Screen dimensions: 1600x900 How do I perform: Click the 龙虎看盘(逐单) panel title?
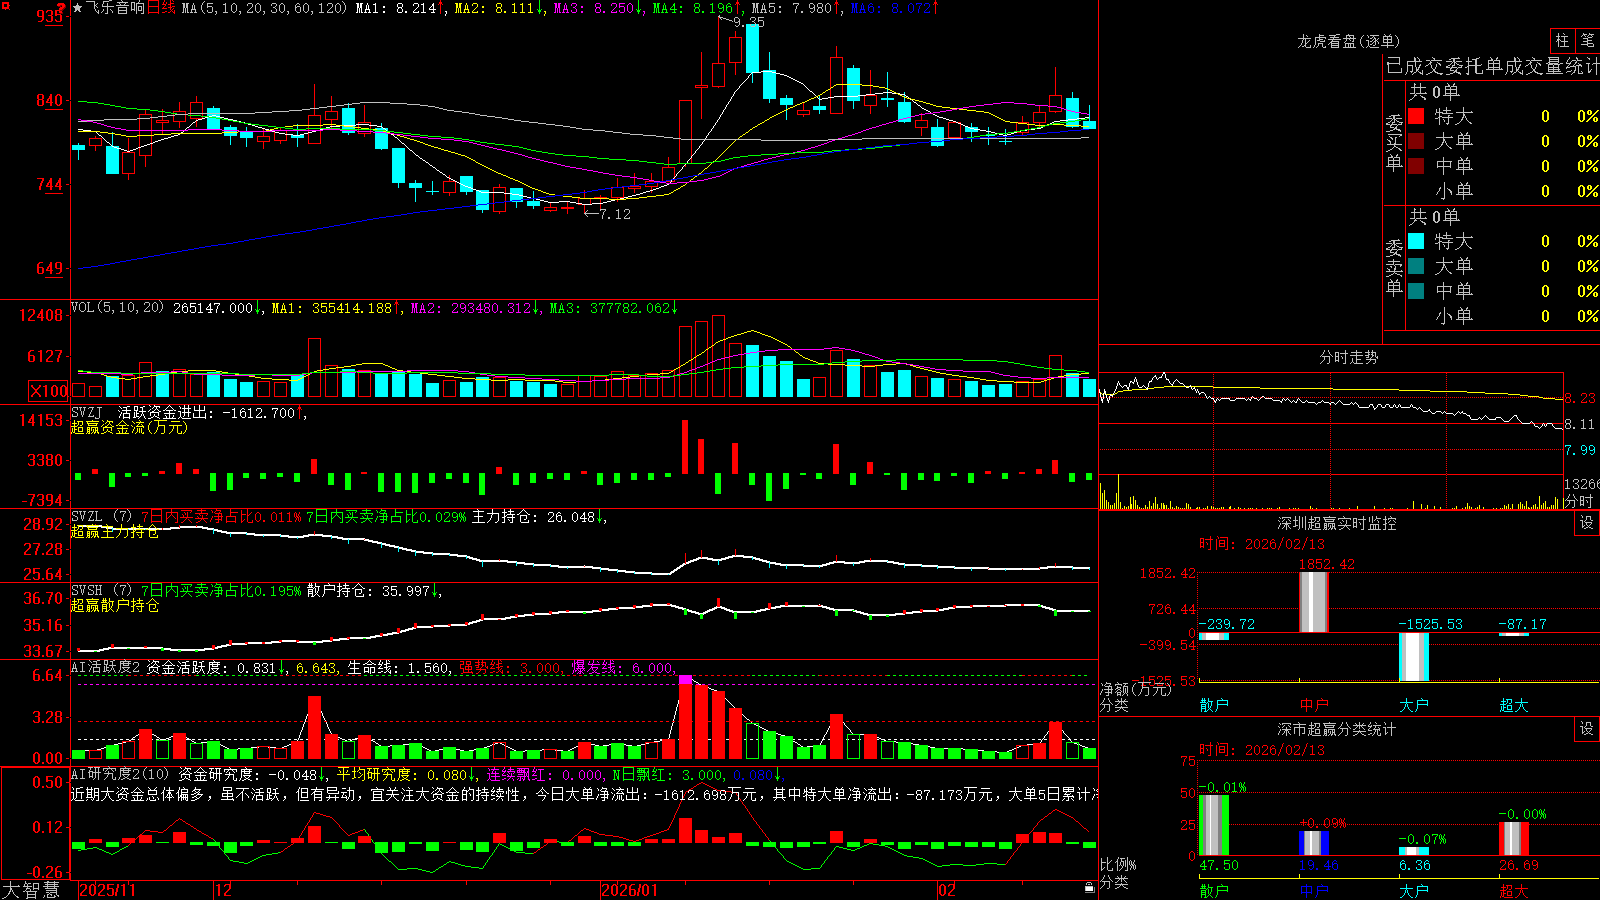coord(1348,41)
